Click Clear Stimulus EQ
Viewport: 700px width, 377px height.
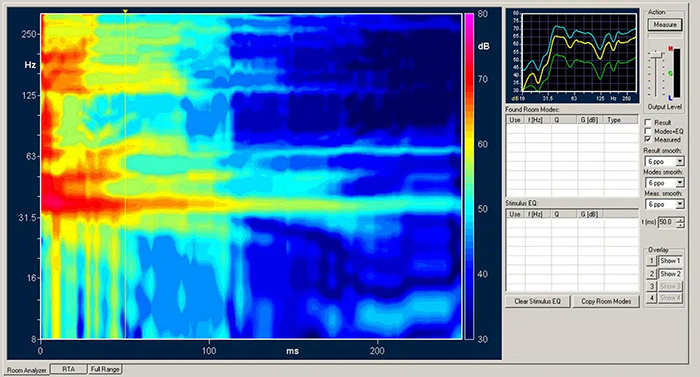point(538,302)
